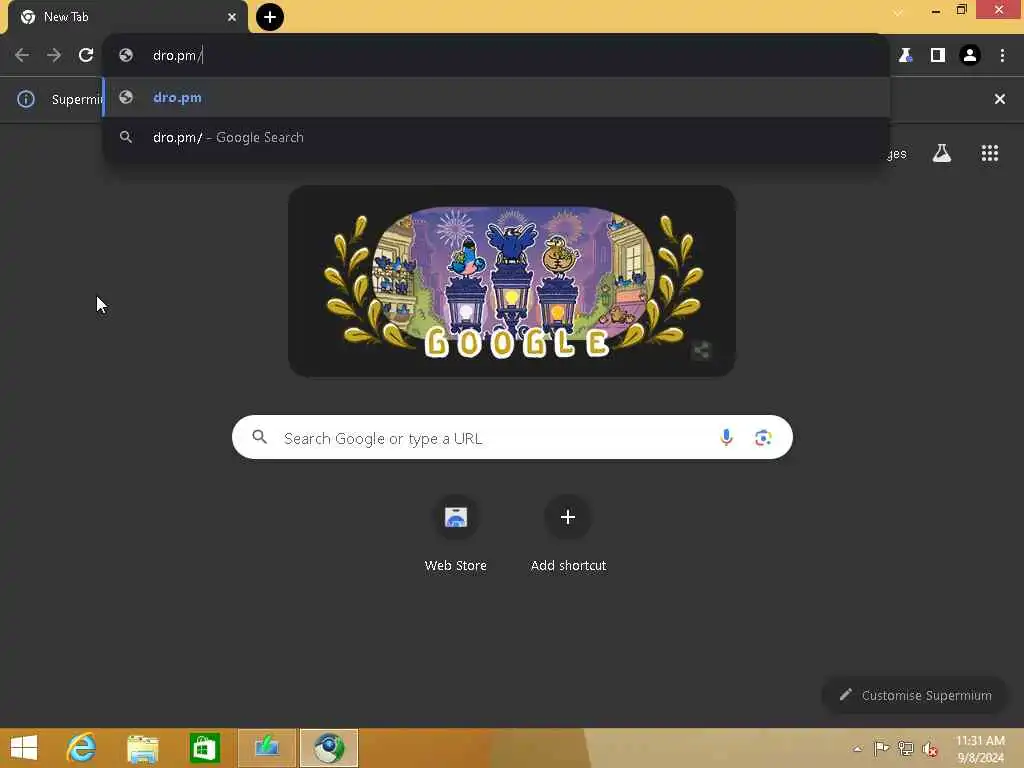Switch to the Supermium taskbar window
Viewport: 1024px width, 768px height.
(329, 748)
